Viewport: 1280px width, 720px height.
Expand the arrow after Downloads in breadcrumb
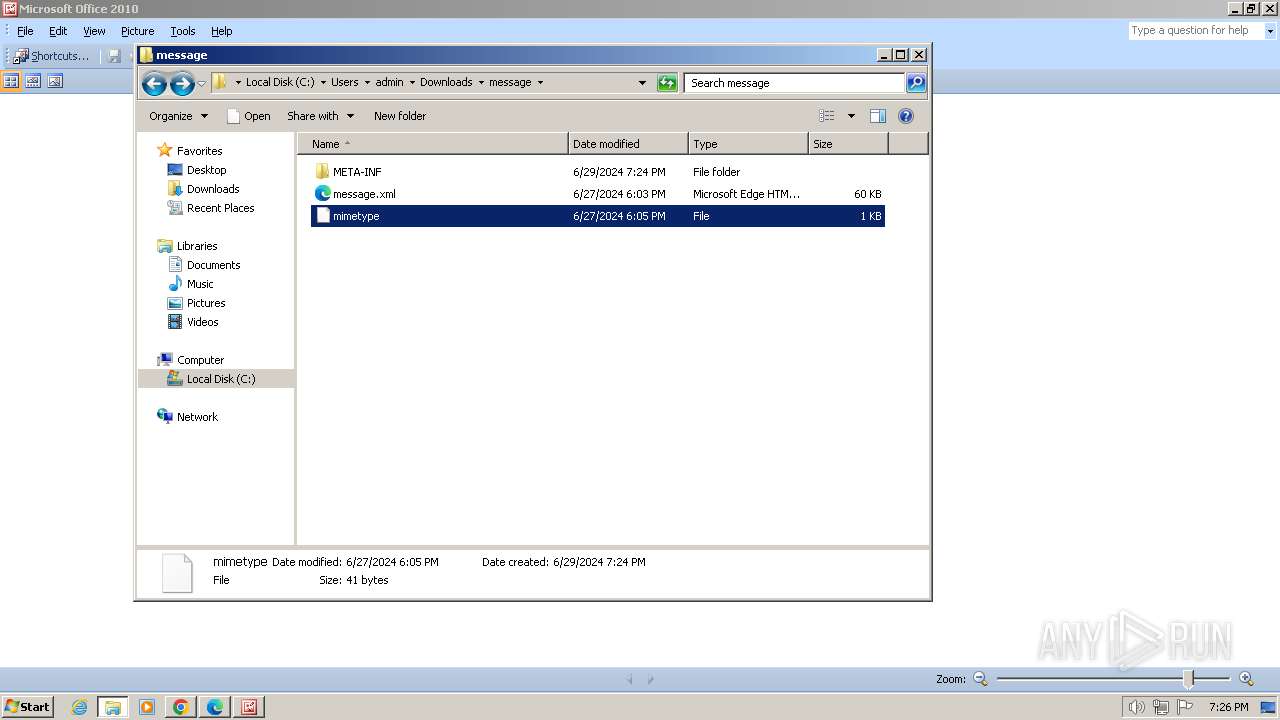481,83
